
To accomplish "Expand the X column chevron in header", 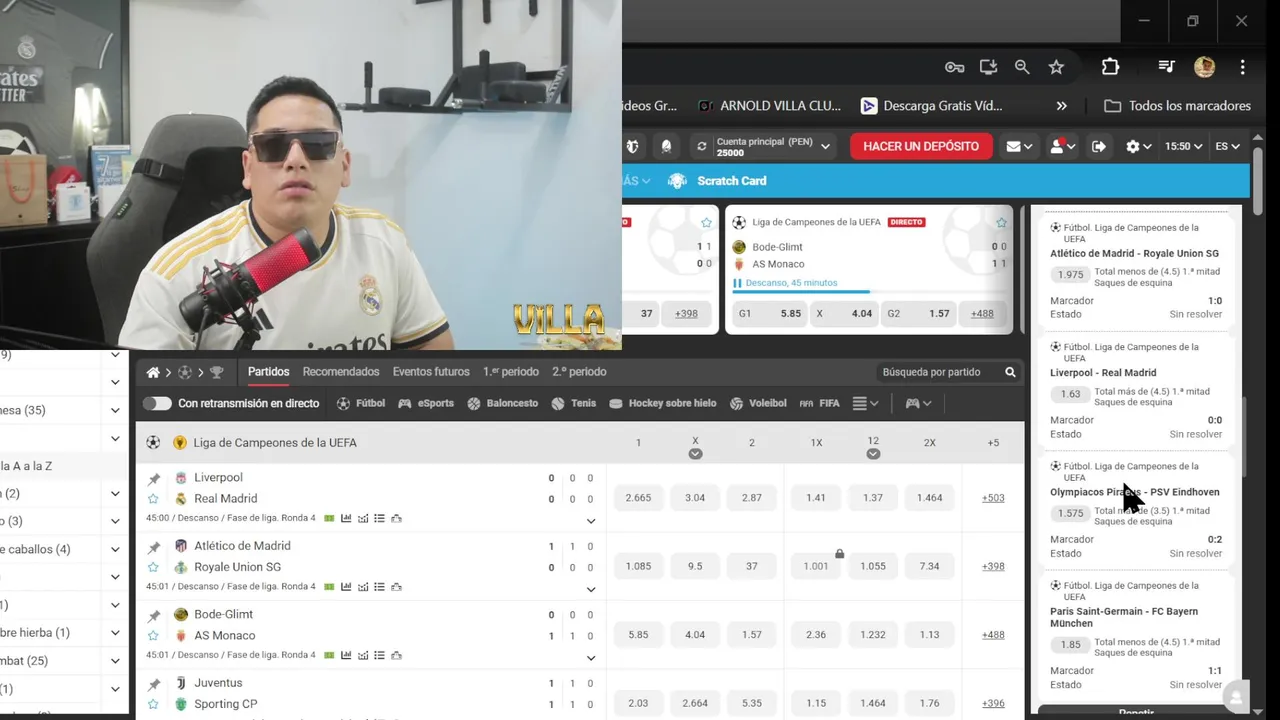I will (695, 454).
